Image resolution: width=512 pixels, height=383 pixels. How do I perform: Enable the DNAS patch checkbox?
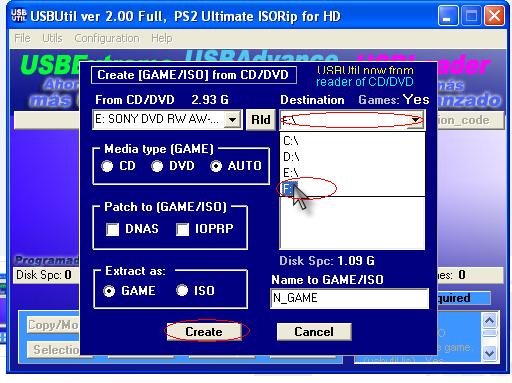[112, 229]
